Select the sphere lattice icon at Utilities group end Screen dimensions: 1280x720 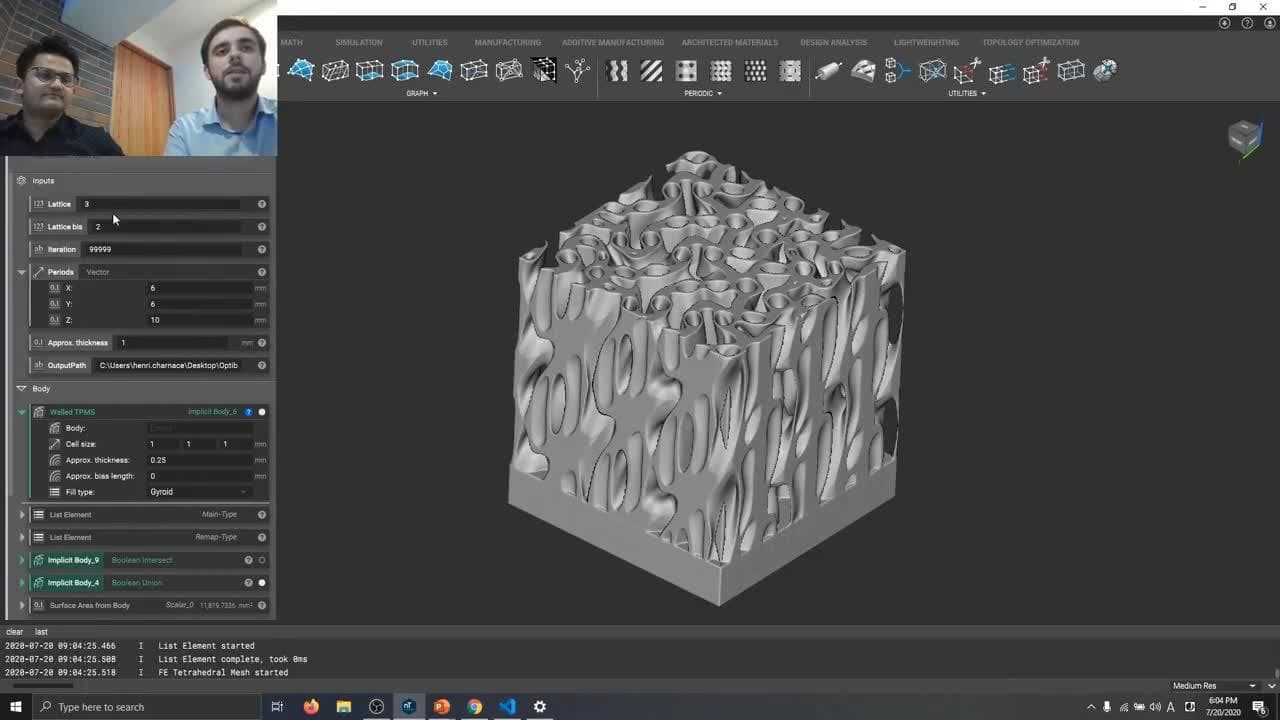click(1104, 71)
